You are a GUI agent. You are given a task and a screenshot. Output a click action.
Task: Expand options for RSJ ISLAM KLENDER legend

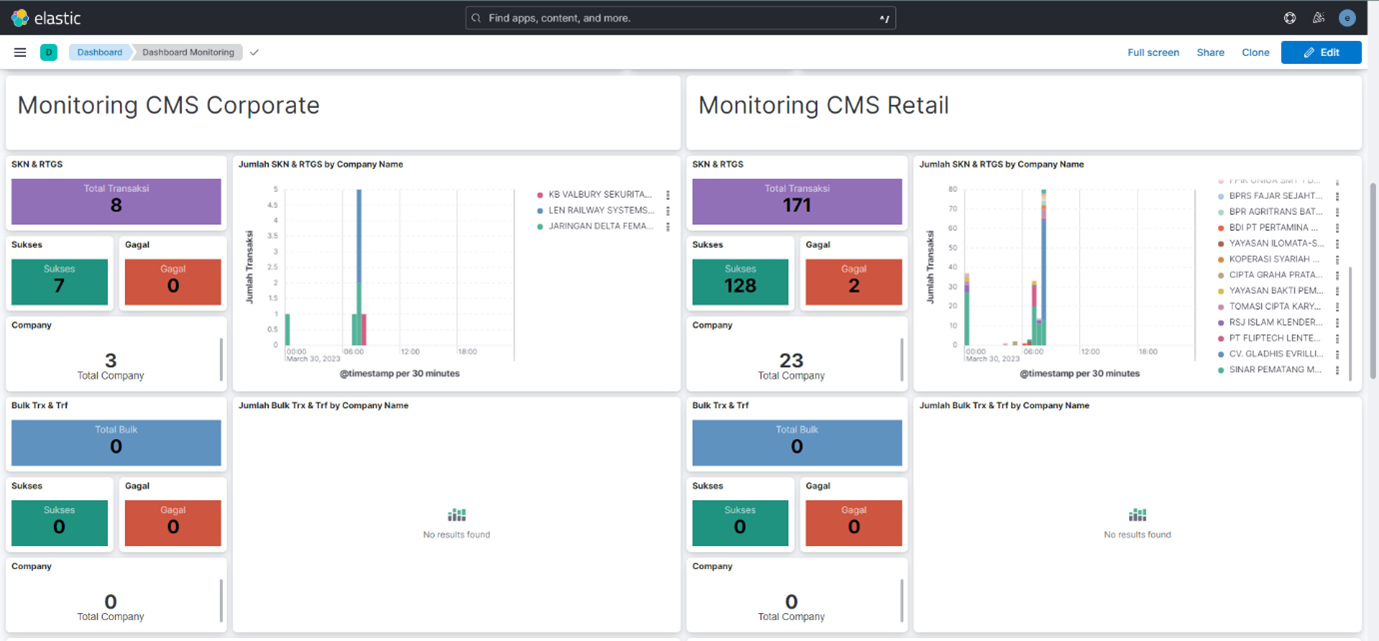(1337, 323)
